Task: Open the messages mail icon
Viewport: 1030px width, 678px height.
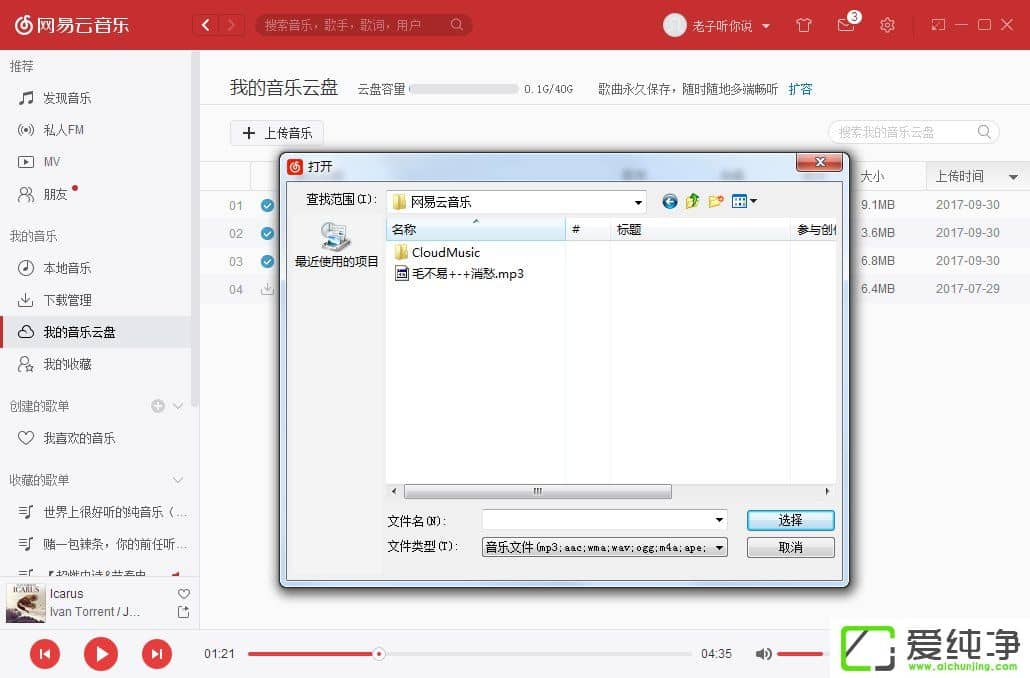Action: tap(846, 25)
